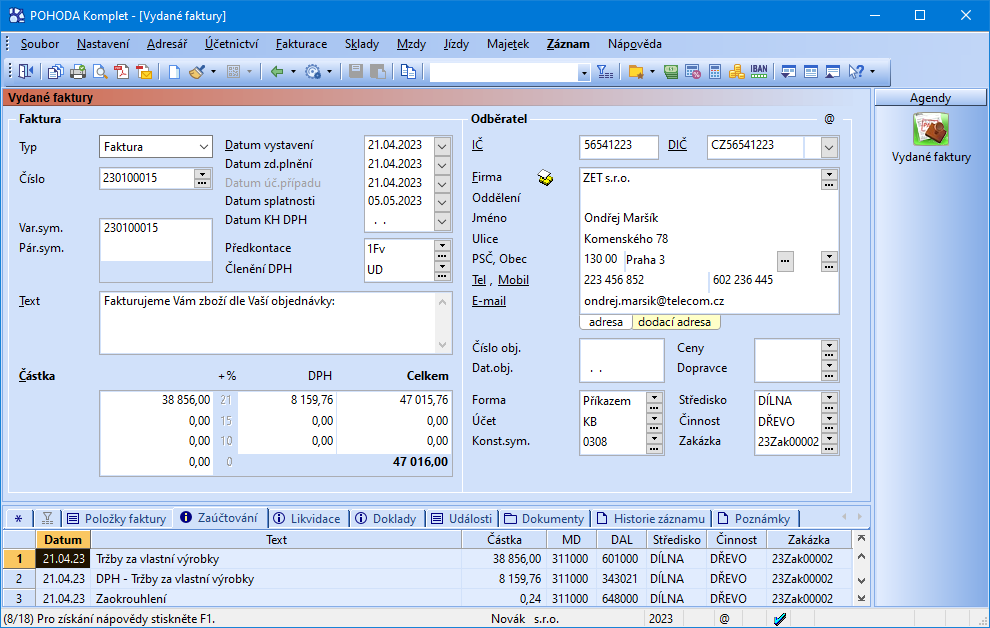Viewport: 990px width, 628px height.
Task: Click ellipsis button beside Praha 3
Action: (785, 261)
